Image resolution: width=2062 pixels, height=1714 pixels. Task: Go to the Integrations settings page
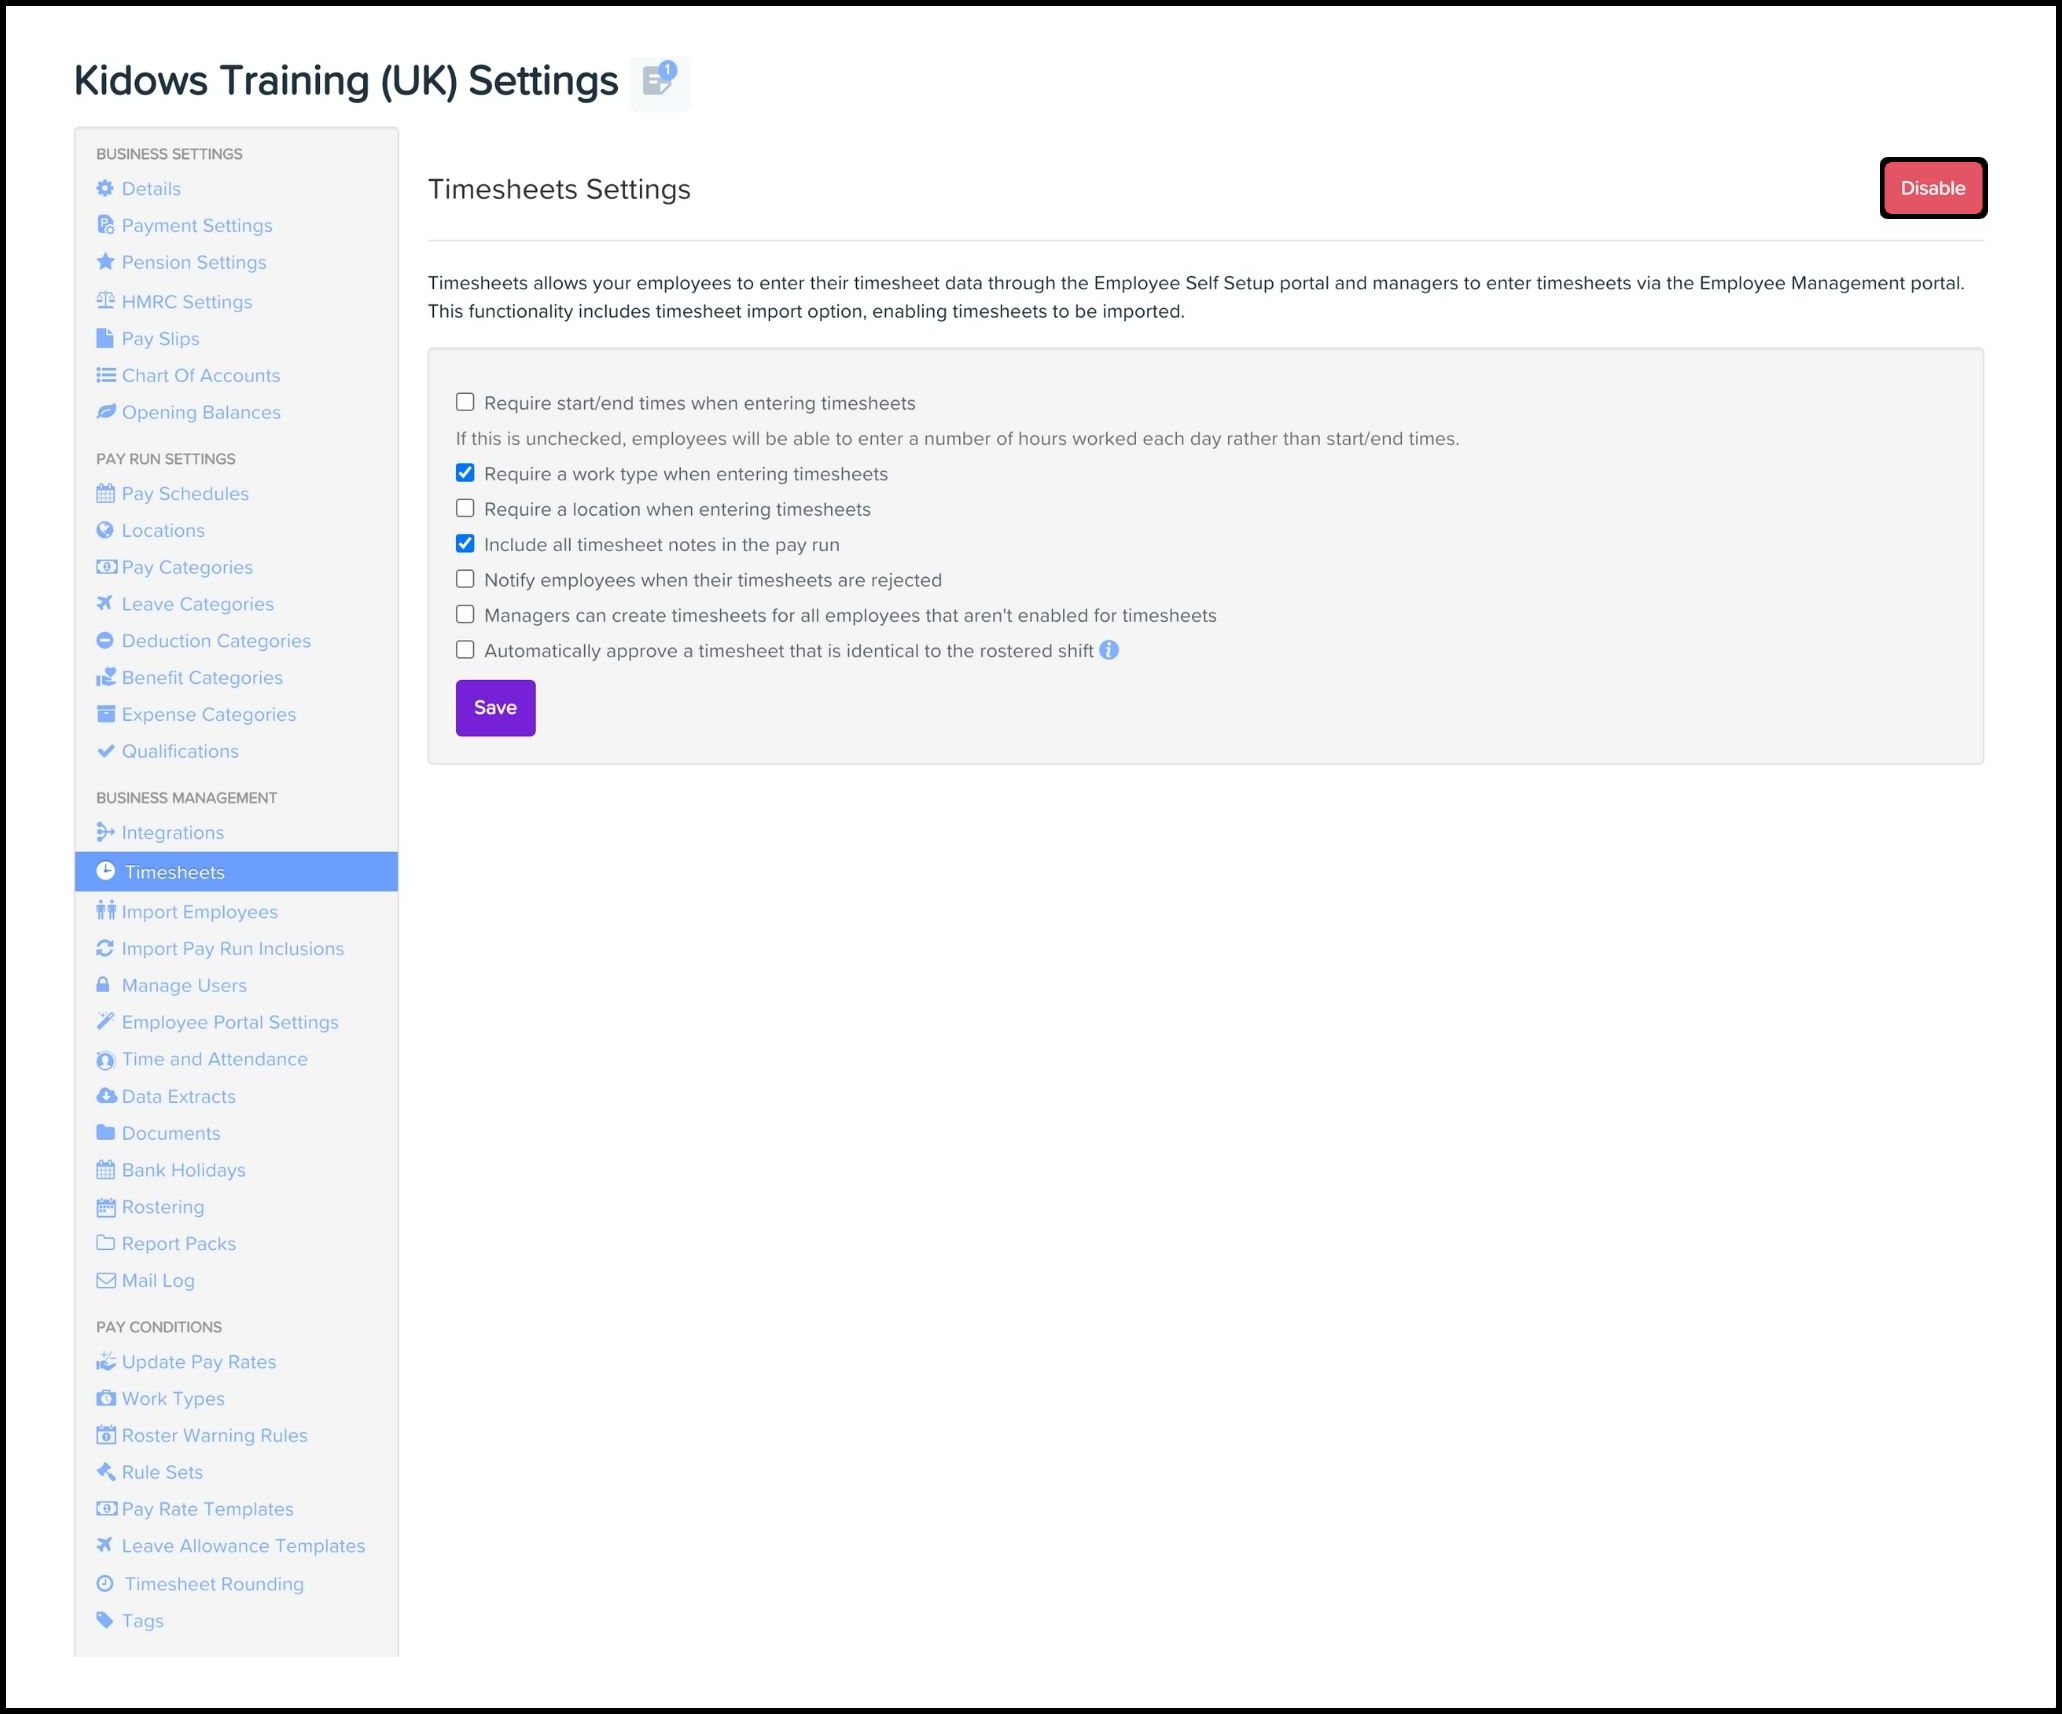(x=172, y=832)
